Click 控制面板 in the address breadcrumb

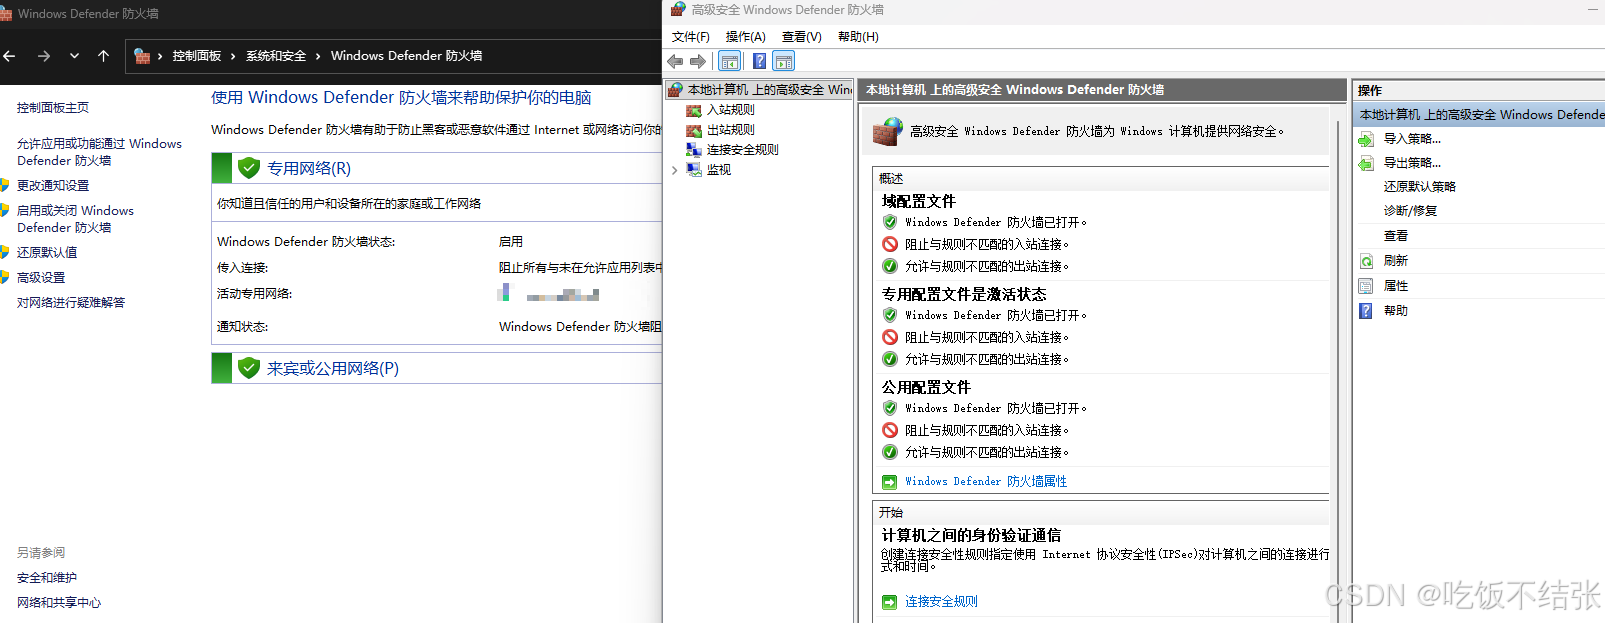point(196,56)
